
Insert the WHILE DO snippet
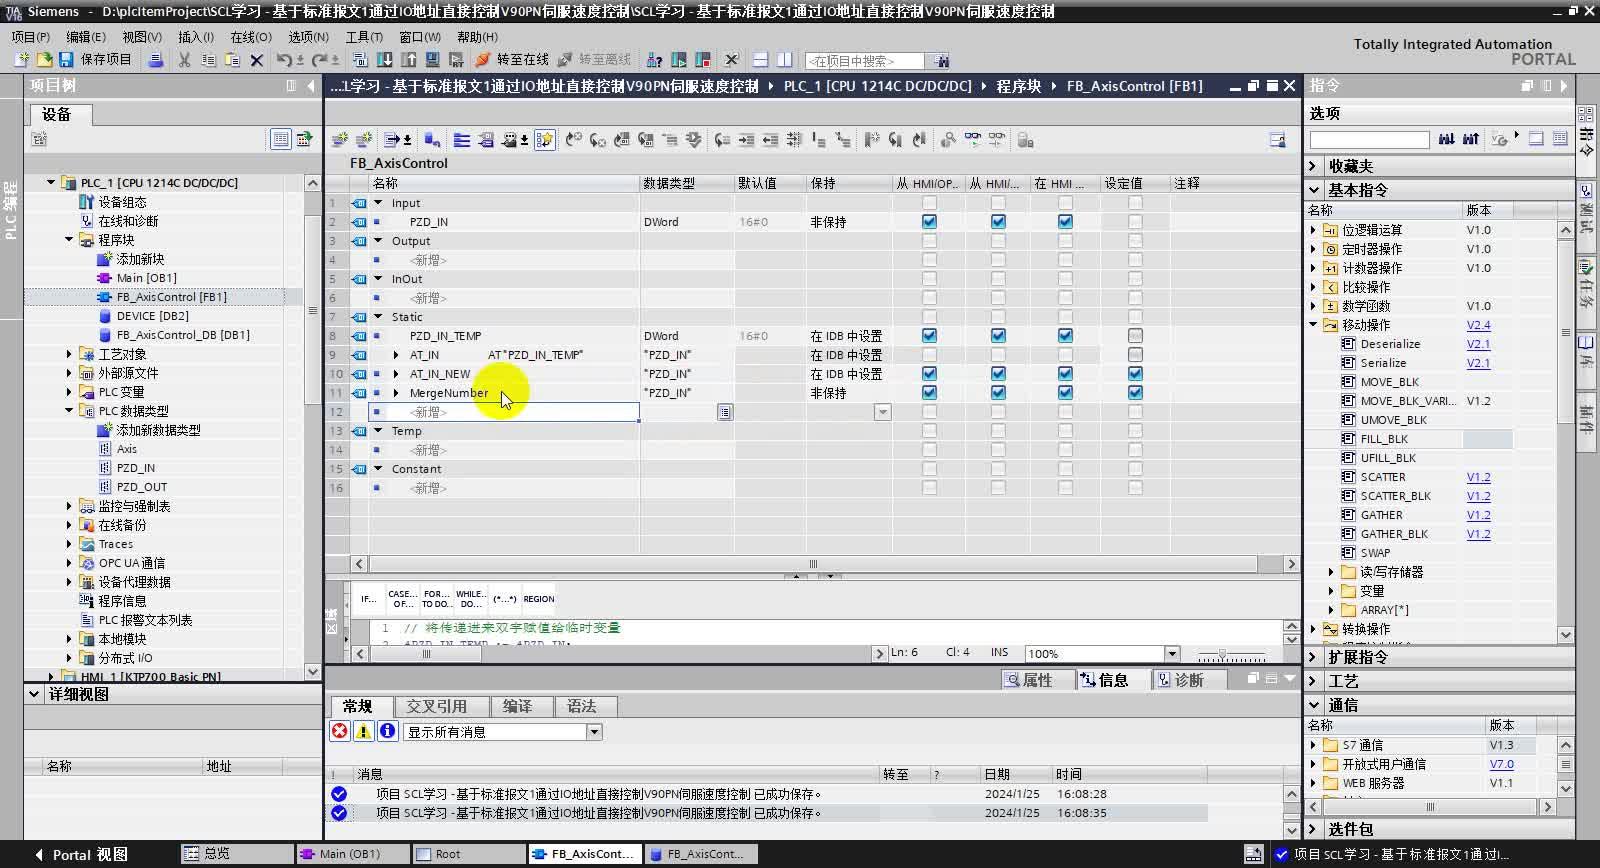tap(471, 599)
